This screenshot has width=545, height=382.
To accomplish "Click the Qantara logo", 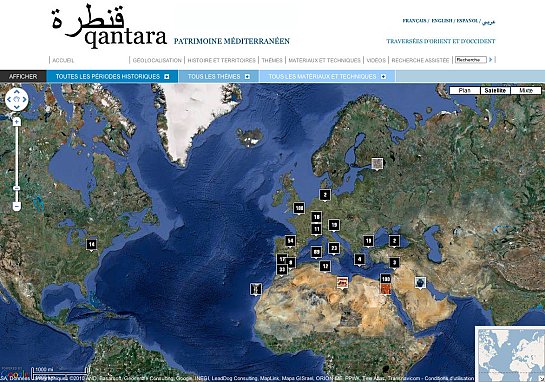I will click(x=109, y=26).
